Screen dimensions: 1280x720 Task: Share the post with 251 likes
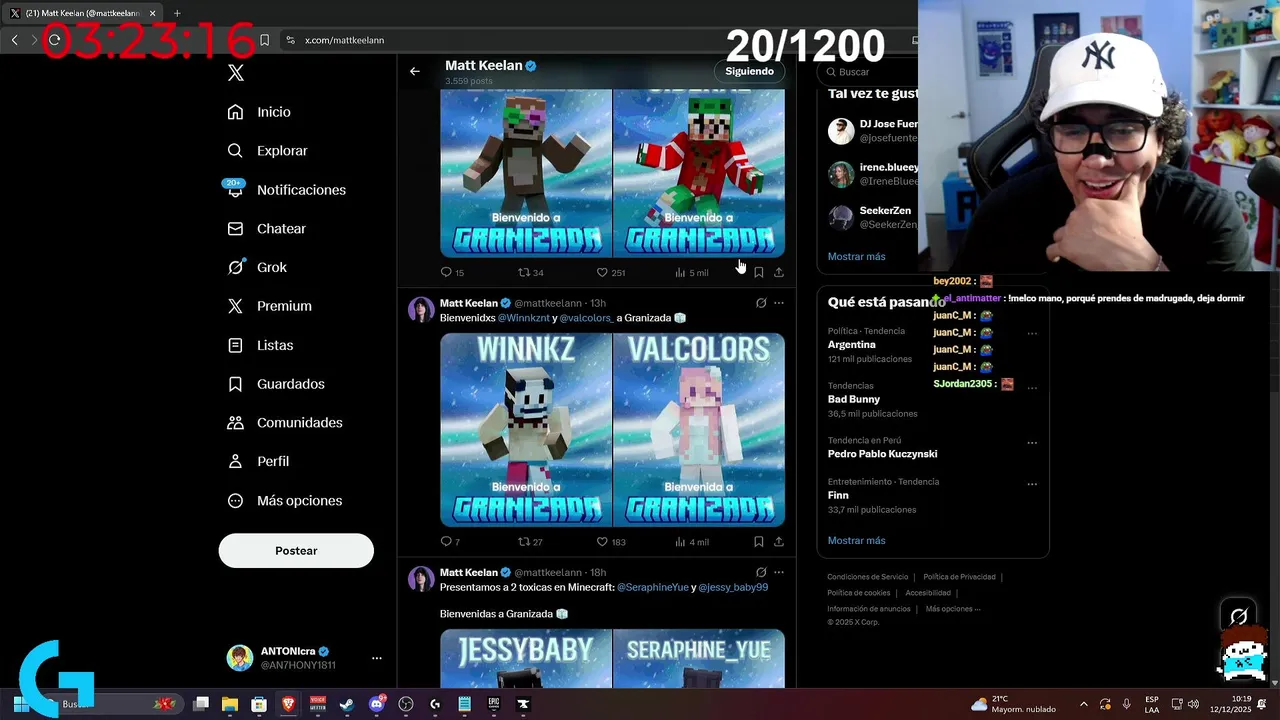[779, 272]
